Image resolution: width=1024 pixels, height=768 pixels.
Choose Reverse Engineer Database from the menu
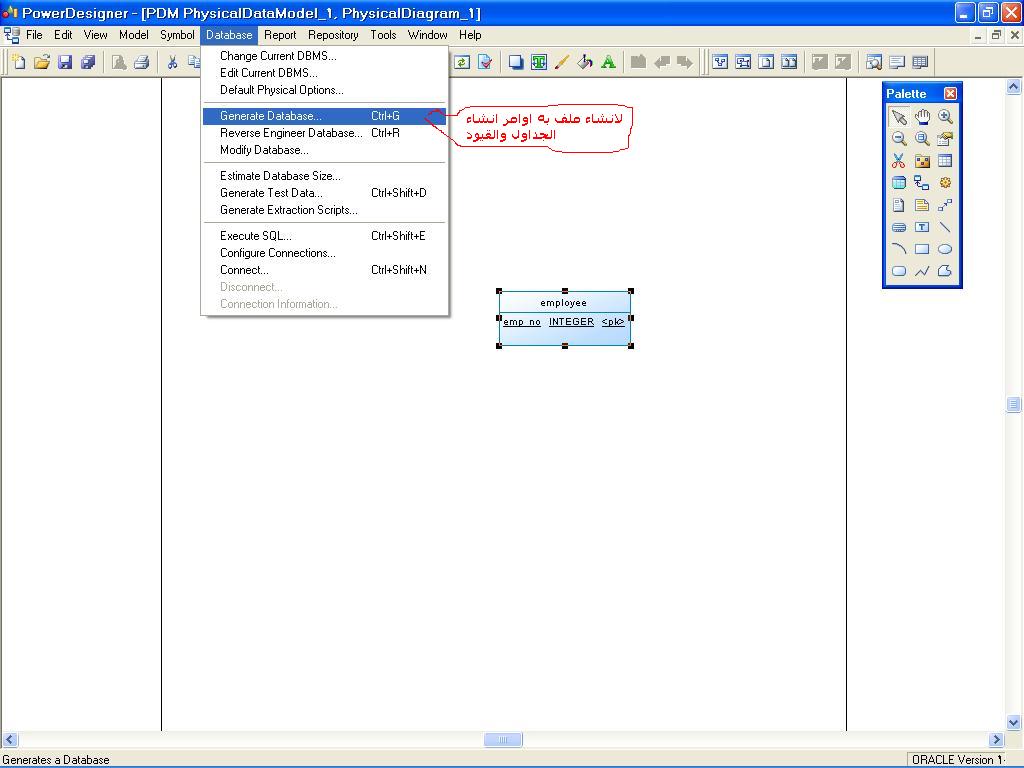point(290,133)
